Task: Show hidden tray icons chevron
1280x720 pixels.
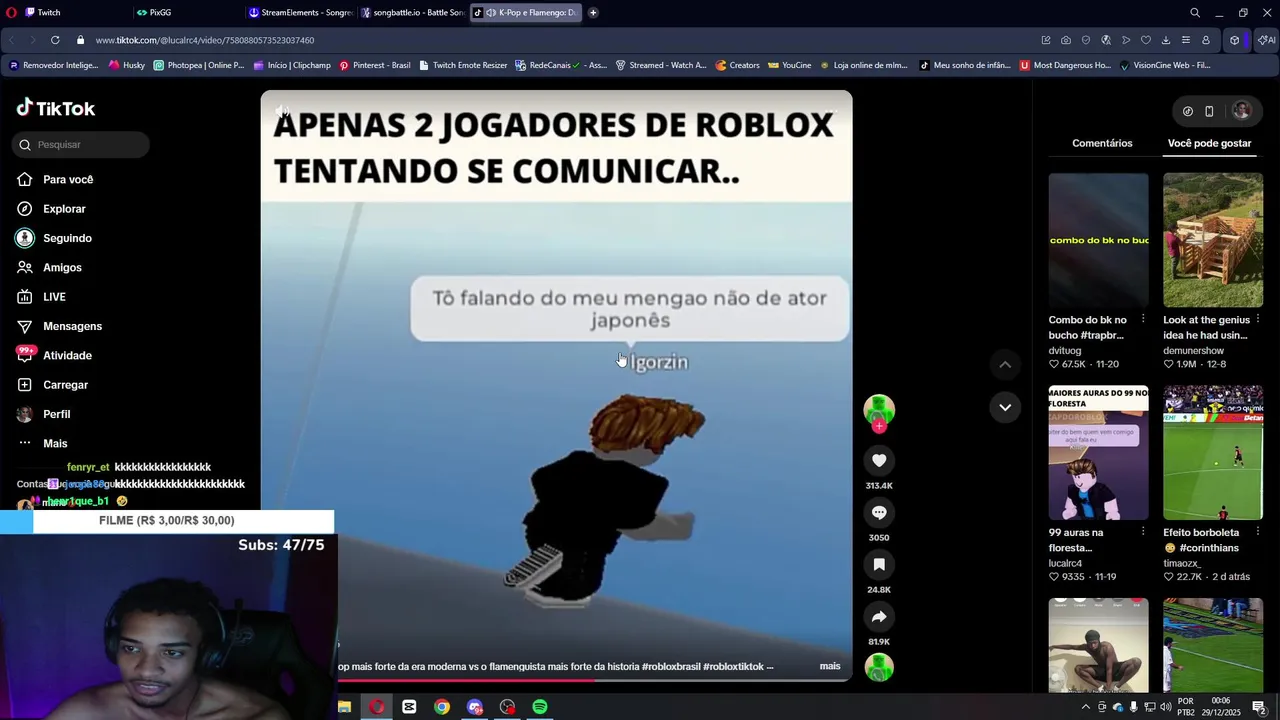Action: [1086, 707]
